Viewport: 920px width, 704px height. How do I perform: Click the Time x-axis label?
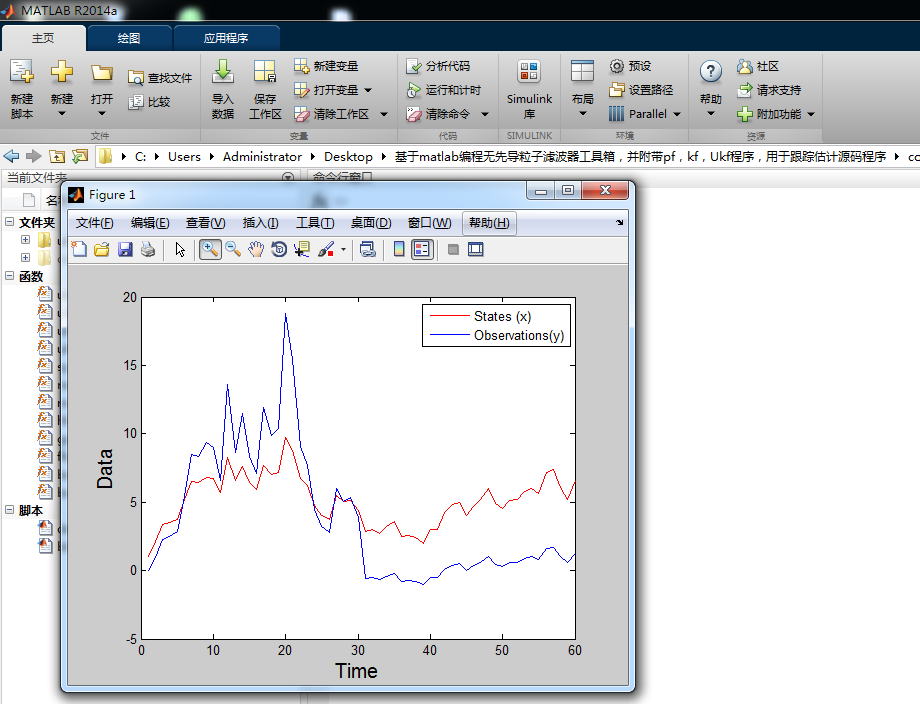357,671
